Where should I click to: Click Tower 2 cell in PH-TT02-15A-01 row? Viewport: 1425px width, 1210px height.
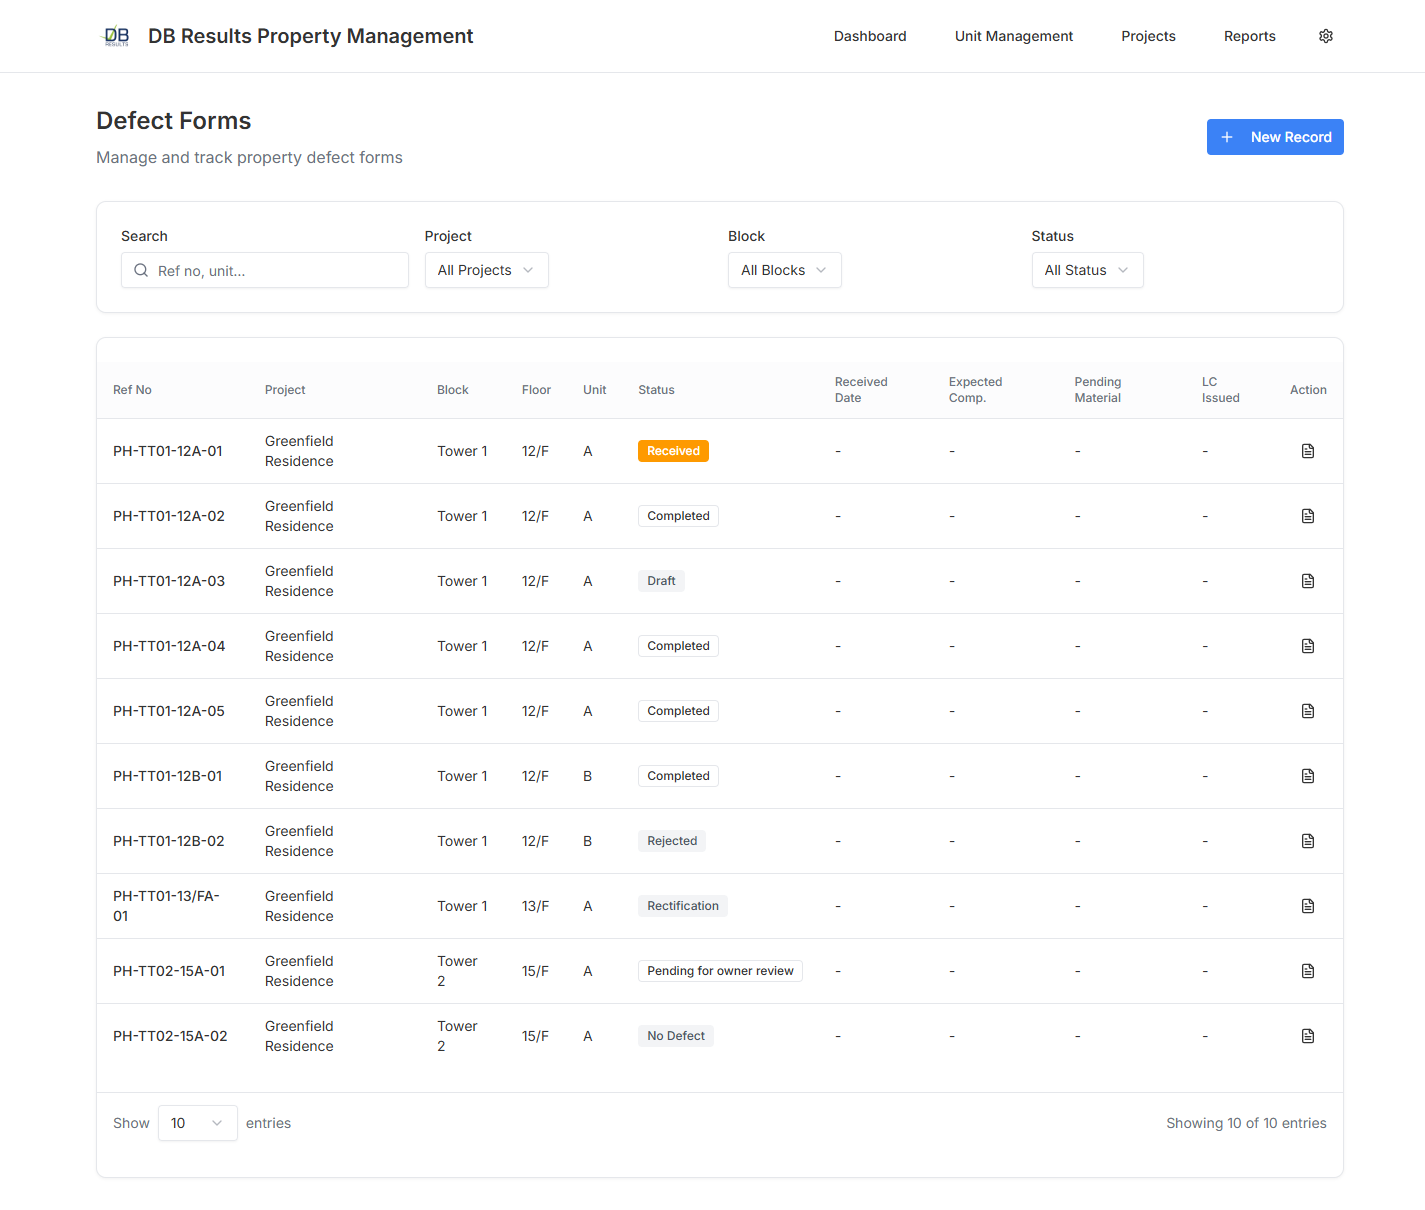pos(457,971)
